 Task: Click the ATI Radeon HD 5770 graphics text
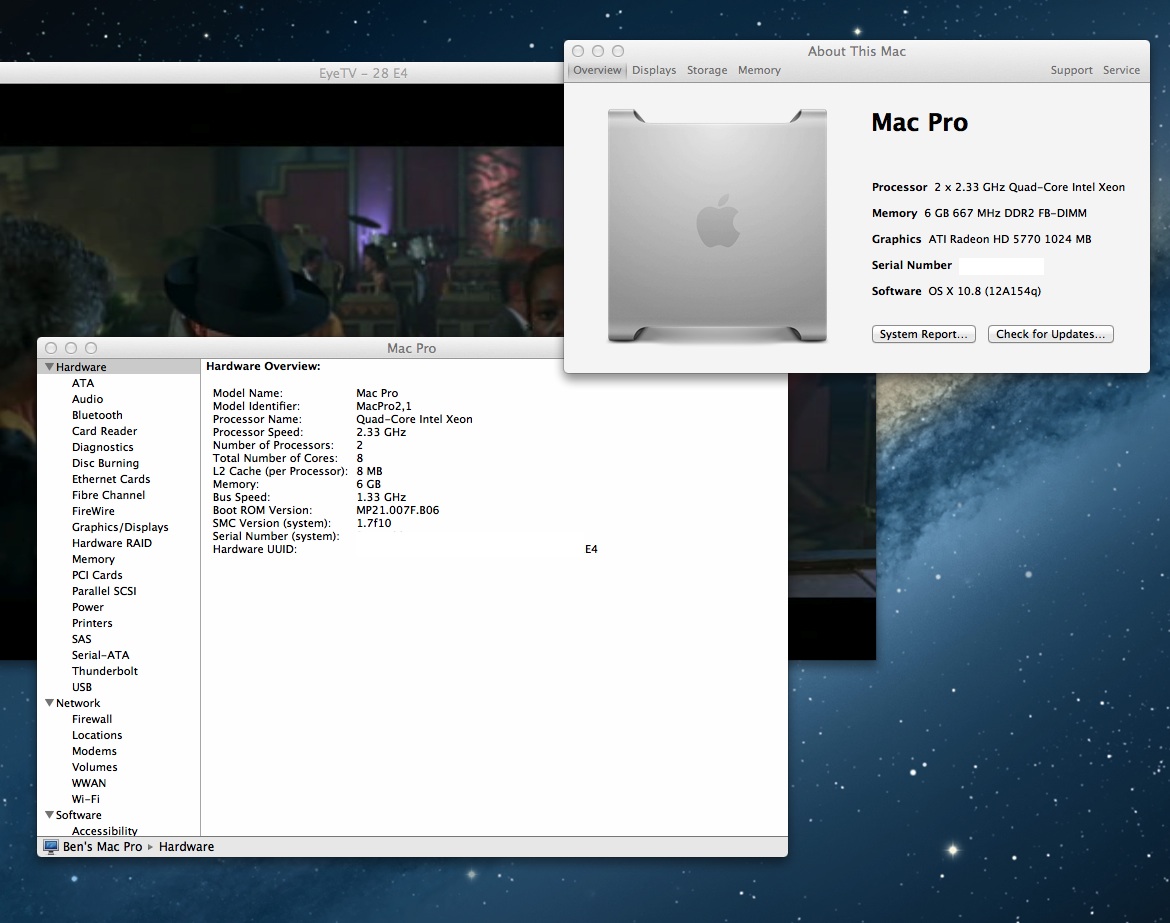1010,239
